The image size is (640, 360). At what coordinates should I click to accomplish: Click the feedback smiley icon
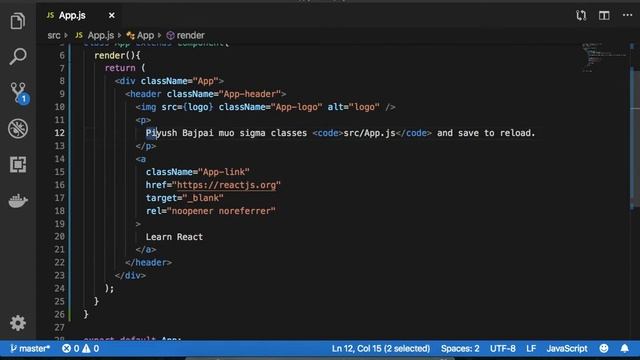(x=604, y=349)
